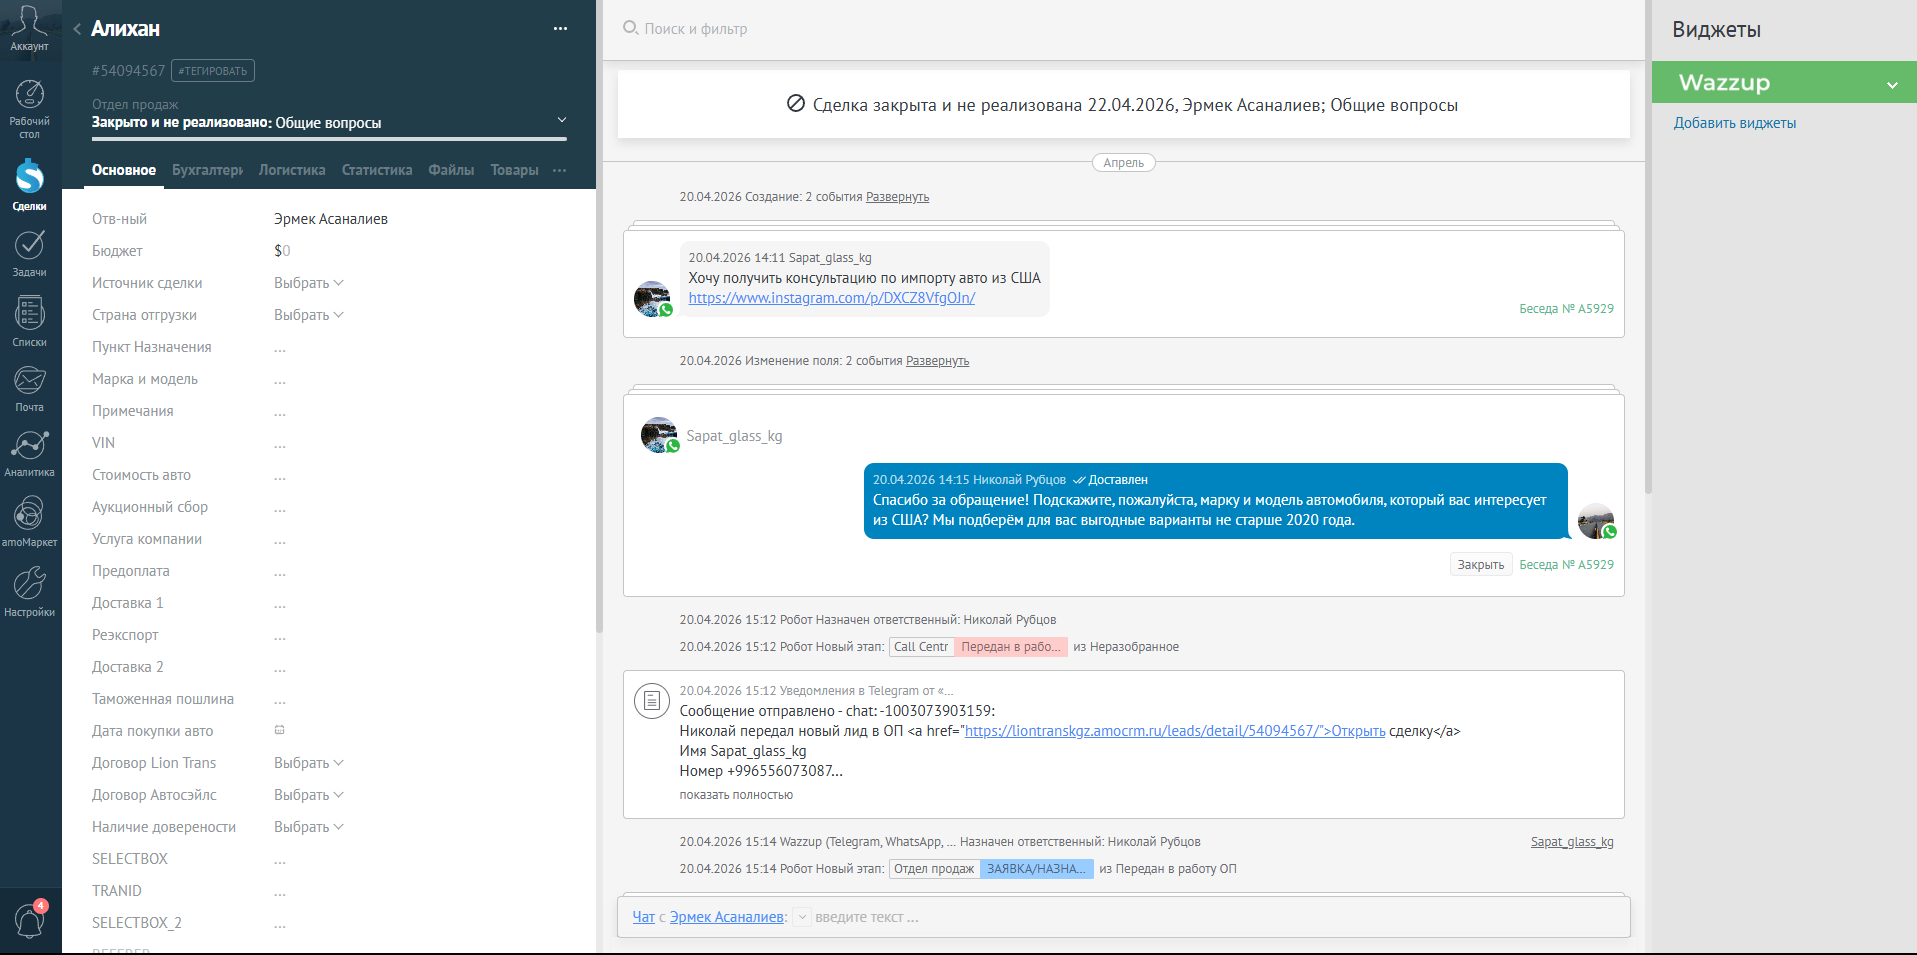Click the Апрель month marker
This screenshot has width=1917, height=955.
click(x=1123, y=163)
